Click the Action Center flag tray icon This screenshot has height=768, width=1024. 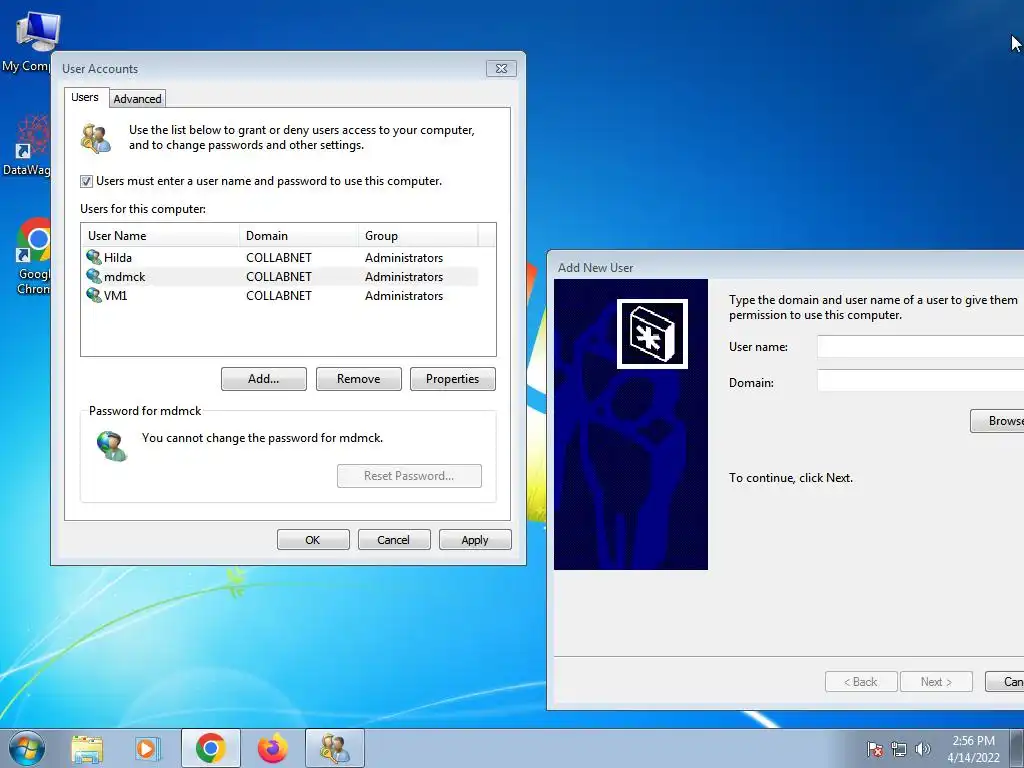click(874, 749)
